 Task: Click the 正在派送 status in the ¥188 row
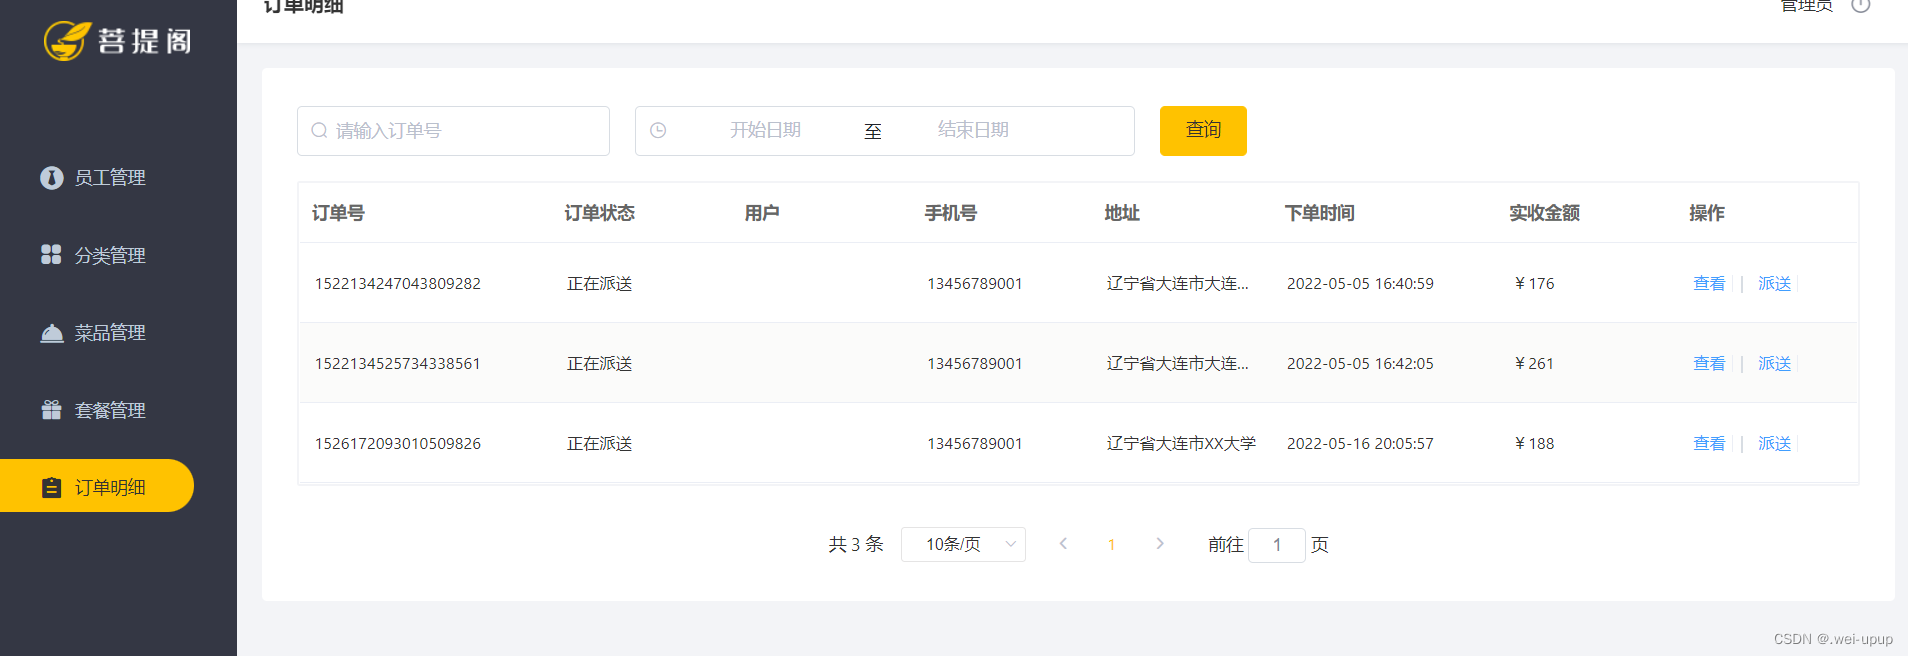tap(599, 444)
